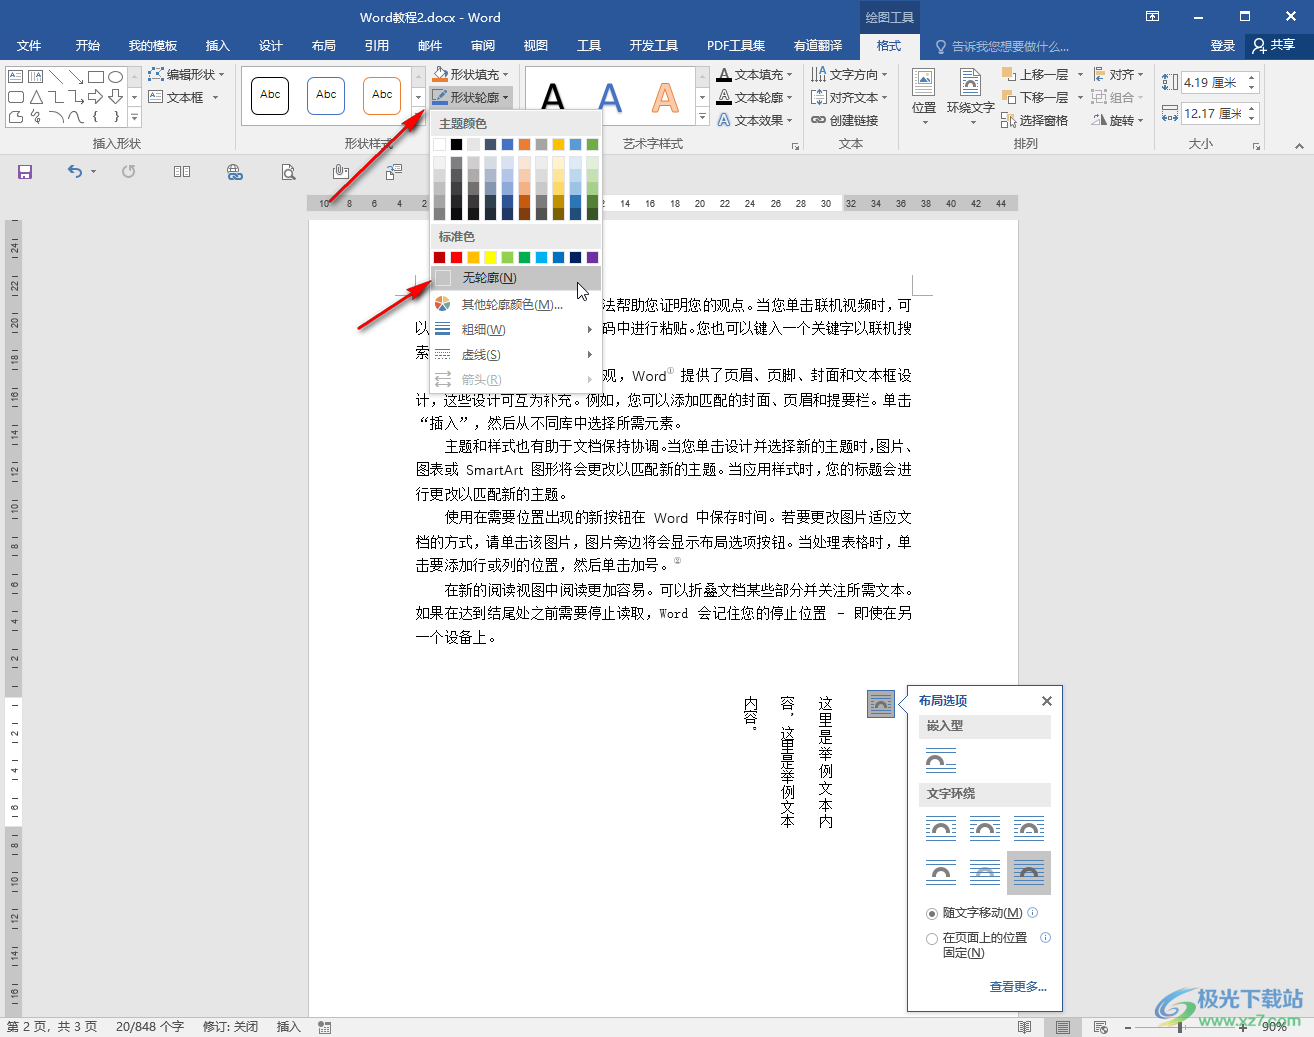1314x1037 pixels.
Task: Open Shape Fill (形状填充) dropdown
Action: (471, 74)
